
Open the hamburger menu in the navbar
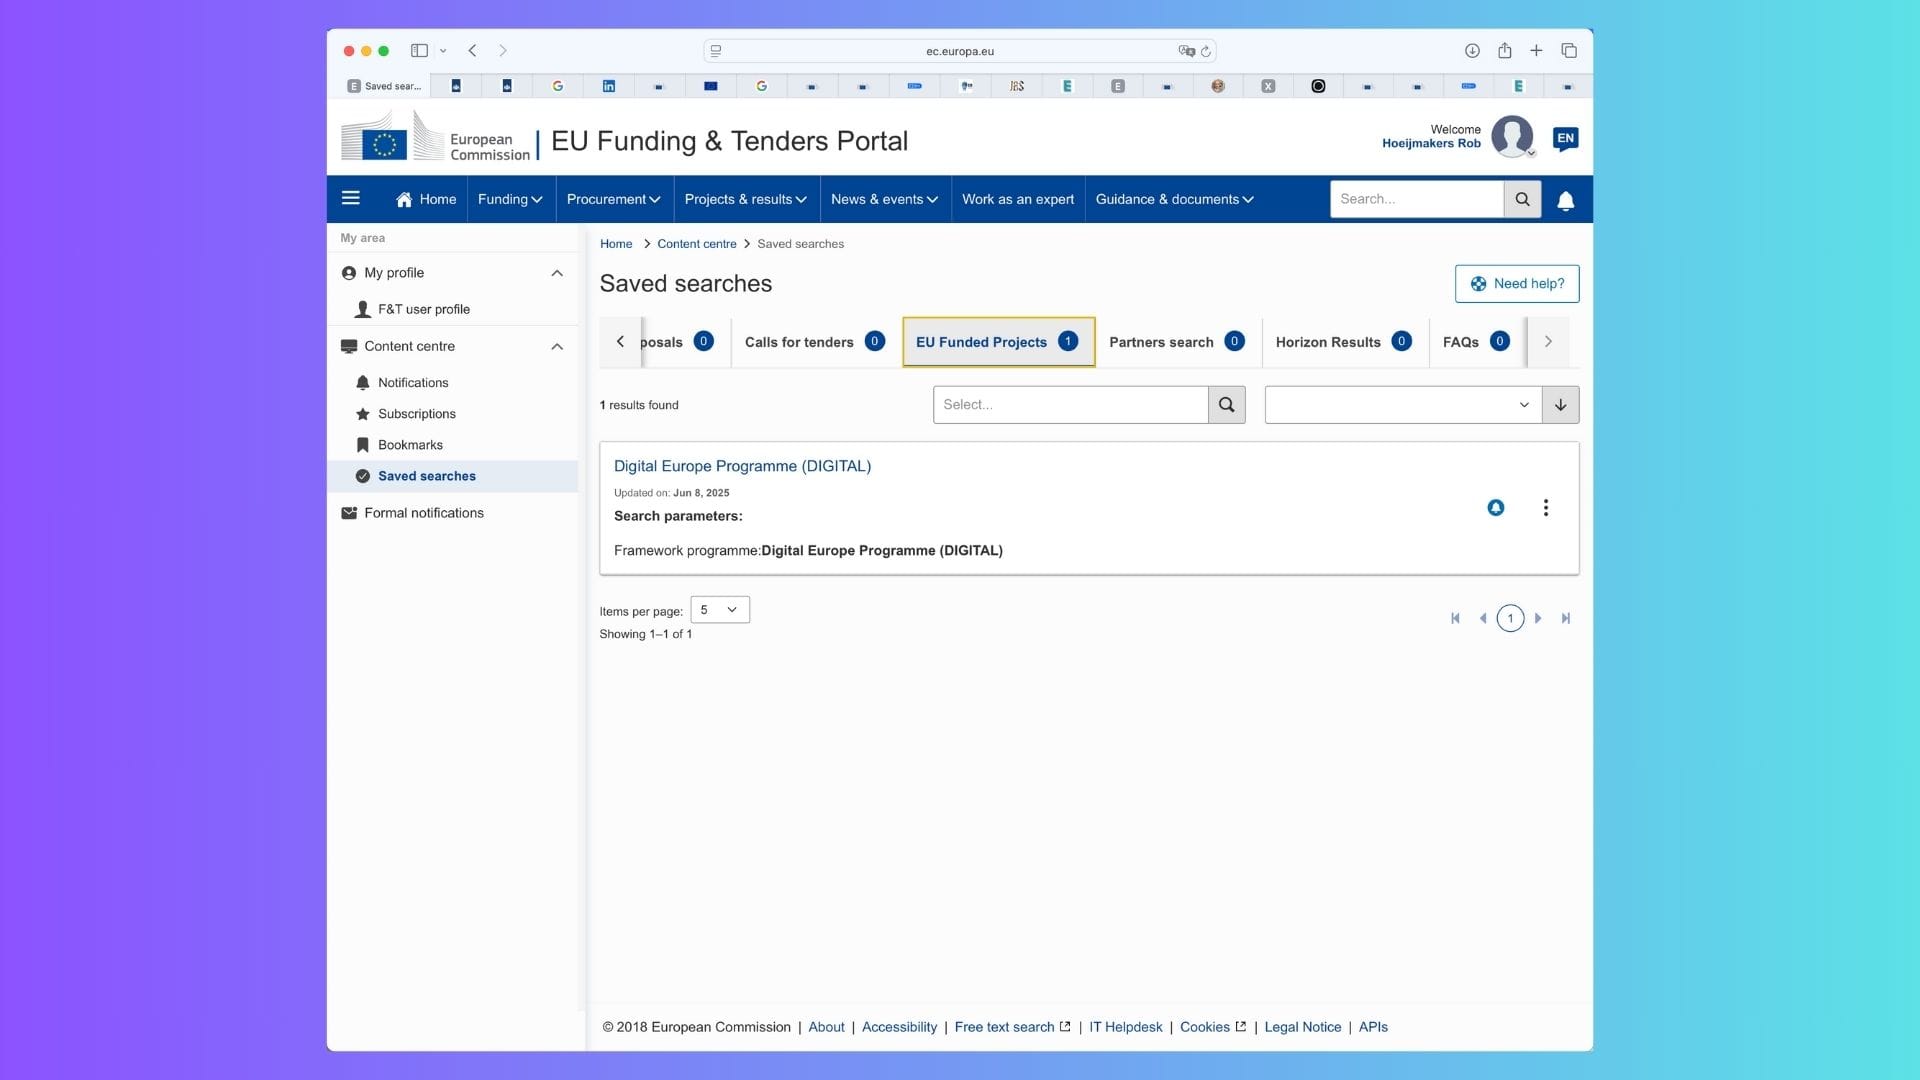[351, 199]
